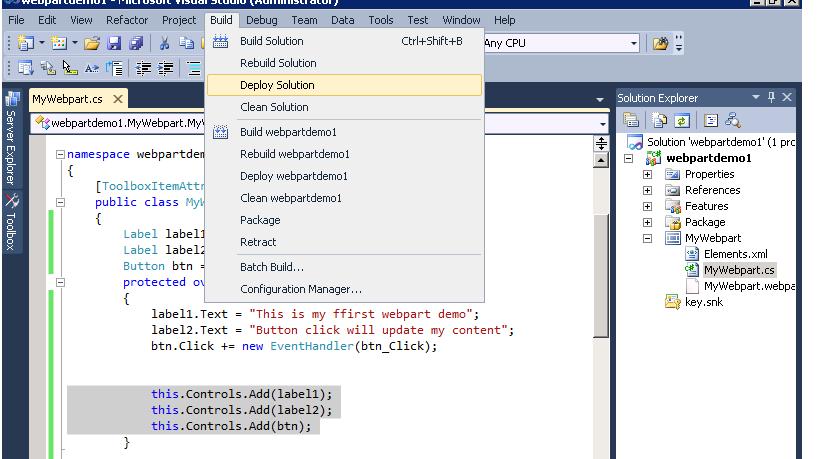Select key.snk in Solution Explorer
Image resolution: width=834 pixels, height=459 pixels.
coord(704,302)
